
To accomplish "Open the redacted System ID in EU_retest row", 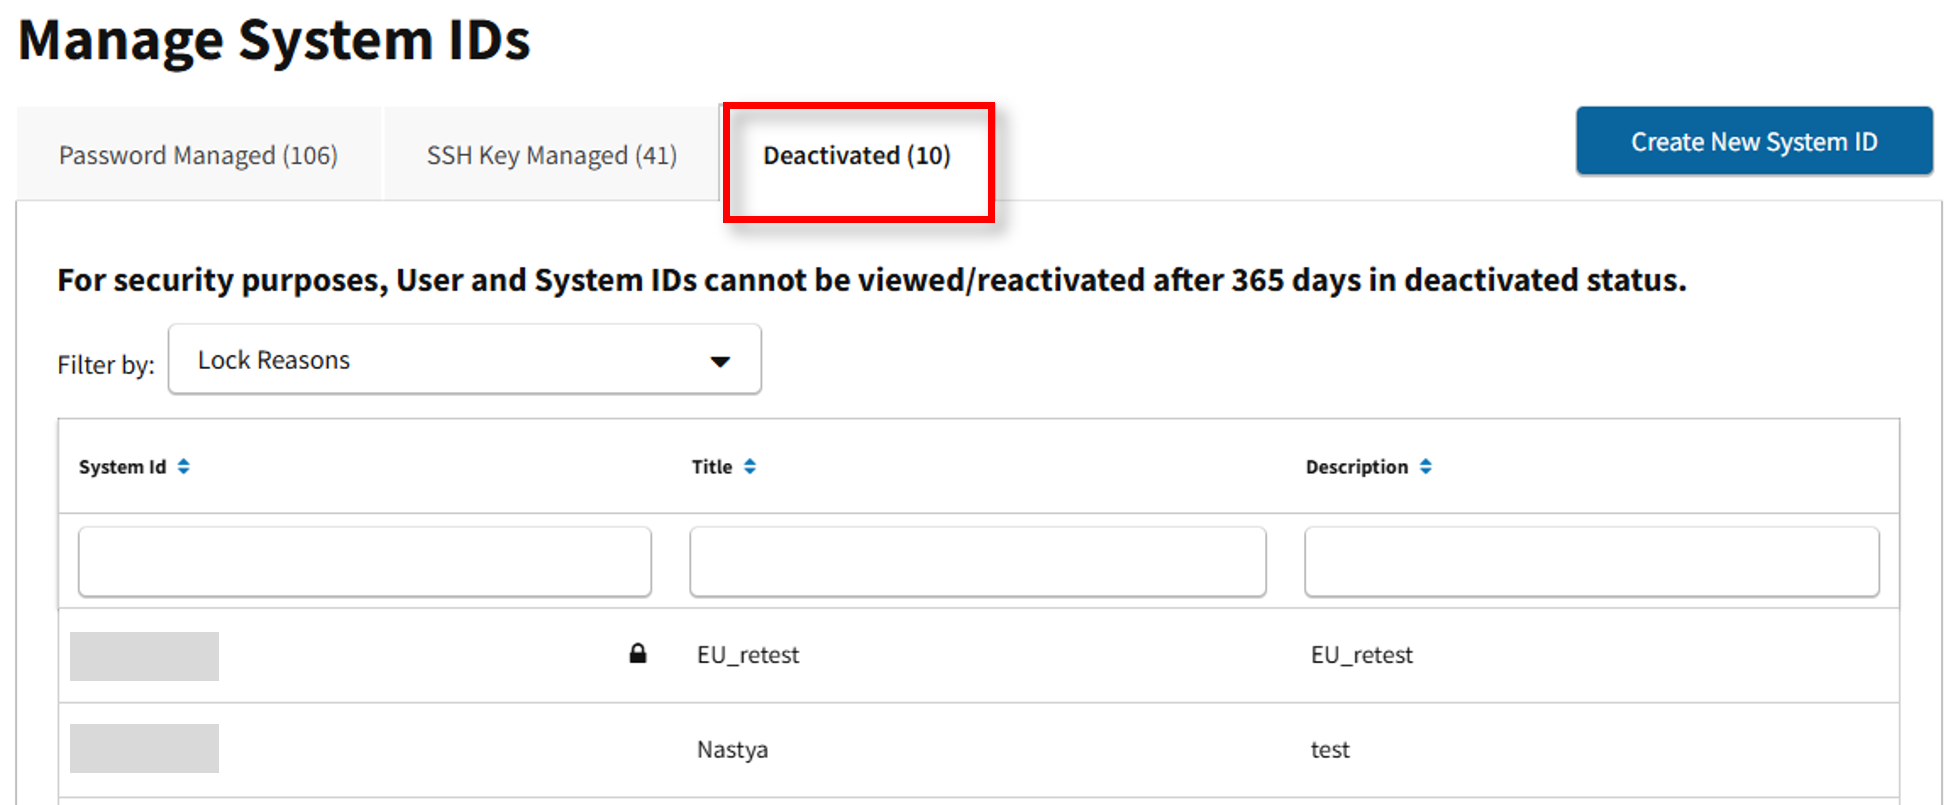I will pyautogui.click(x=144, y=656).
